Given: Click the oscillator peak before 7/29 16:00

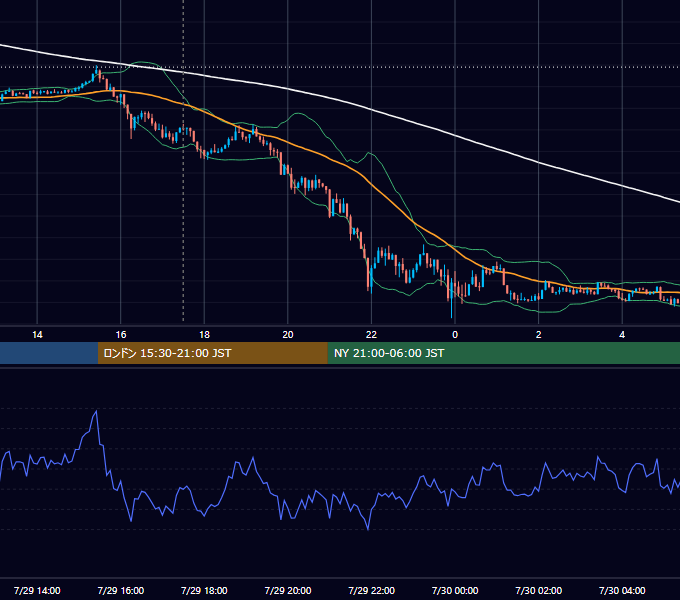Looking at the screenshot, I should tap(96, 411).
